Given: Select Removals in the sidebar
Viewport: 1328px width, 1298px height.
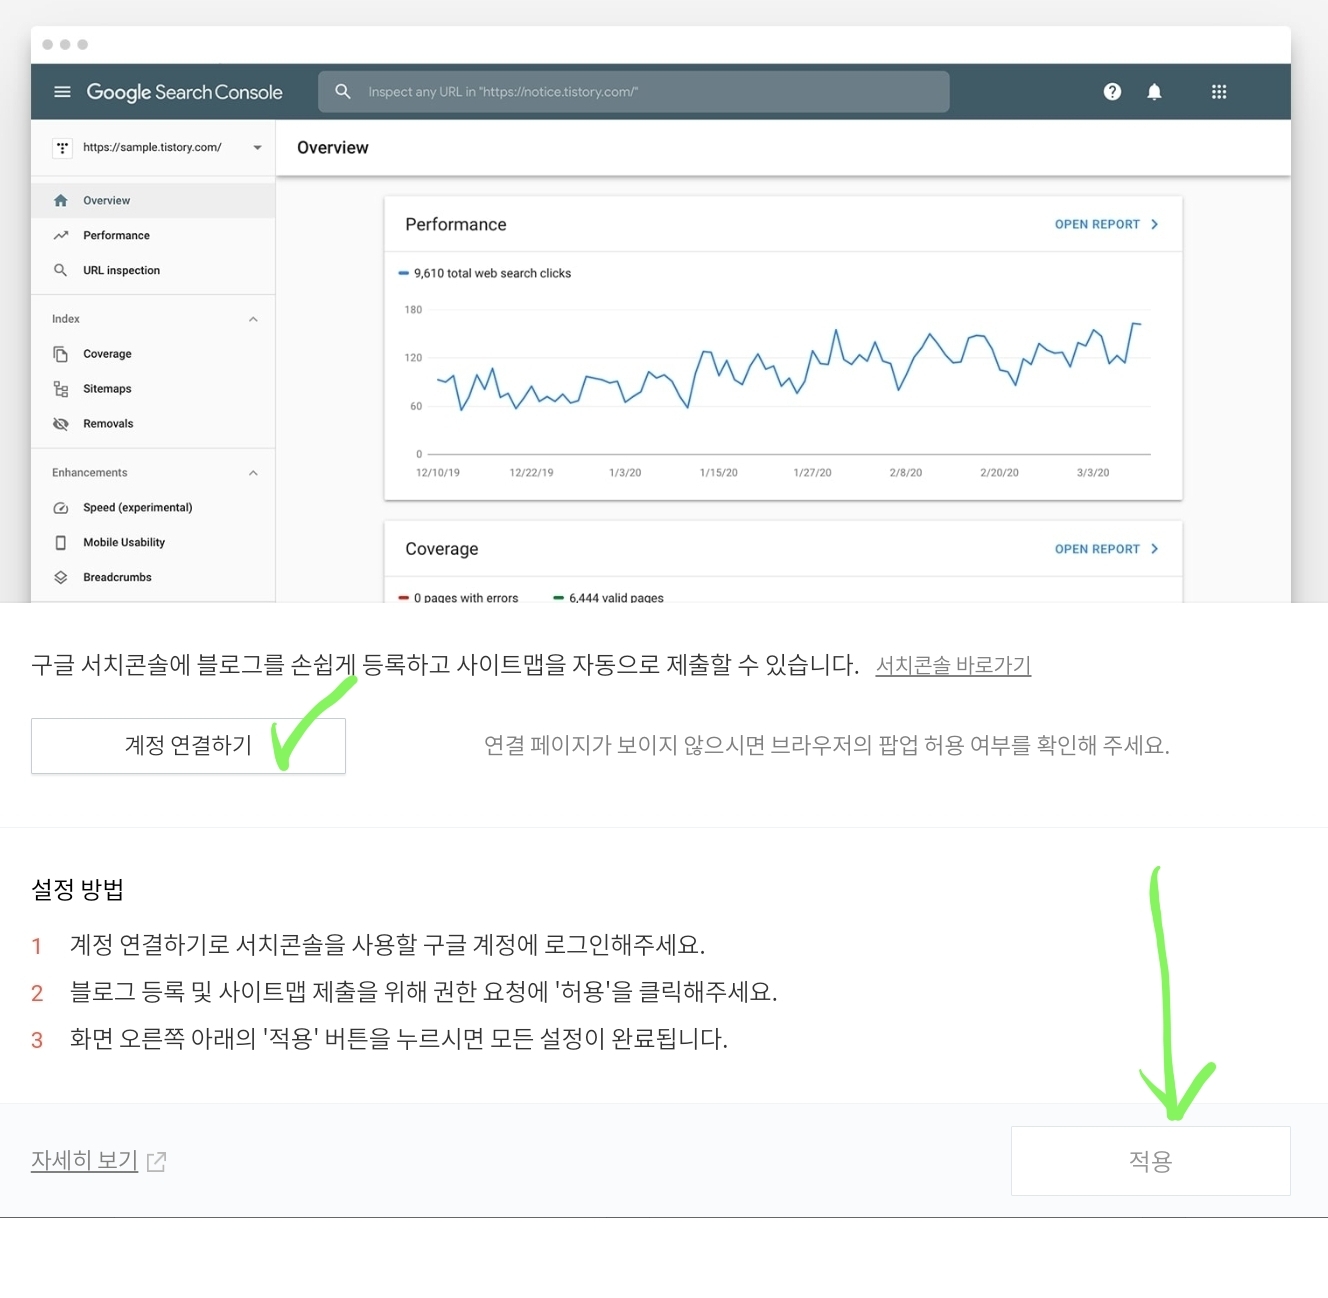Looking at the screenshot, I should click(x=153, y=424).
